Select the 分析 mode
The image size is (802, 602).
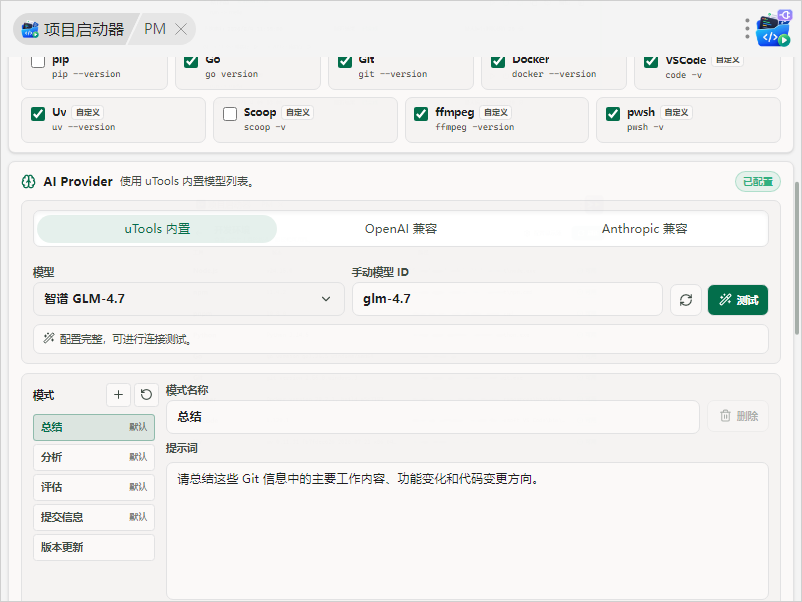(x=94, y=457)
